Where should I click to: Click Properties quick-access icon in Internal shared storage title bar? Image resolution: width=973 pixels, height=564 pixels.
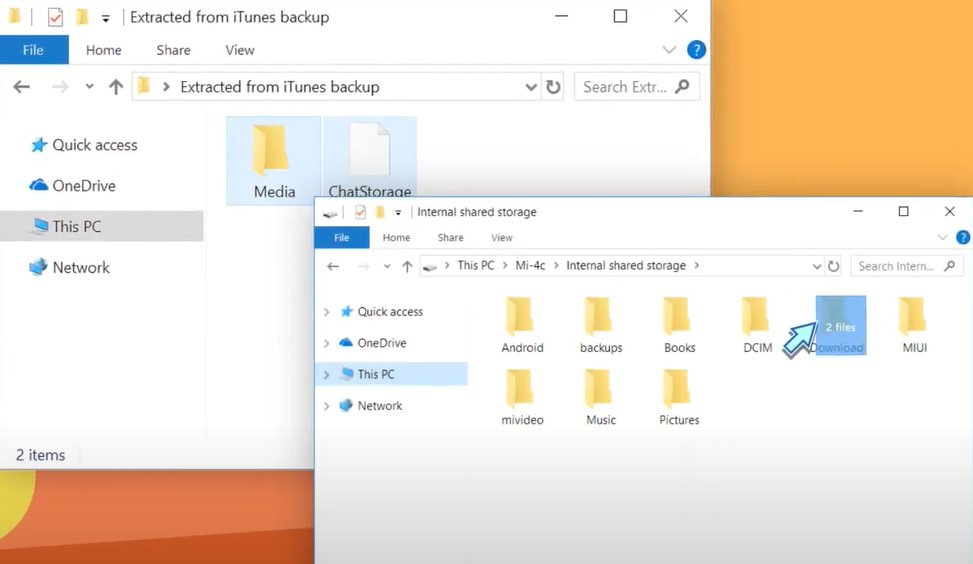pyautogui.click(x=360, y=212)
